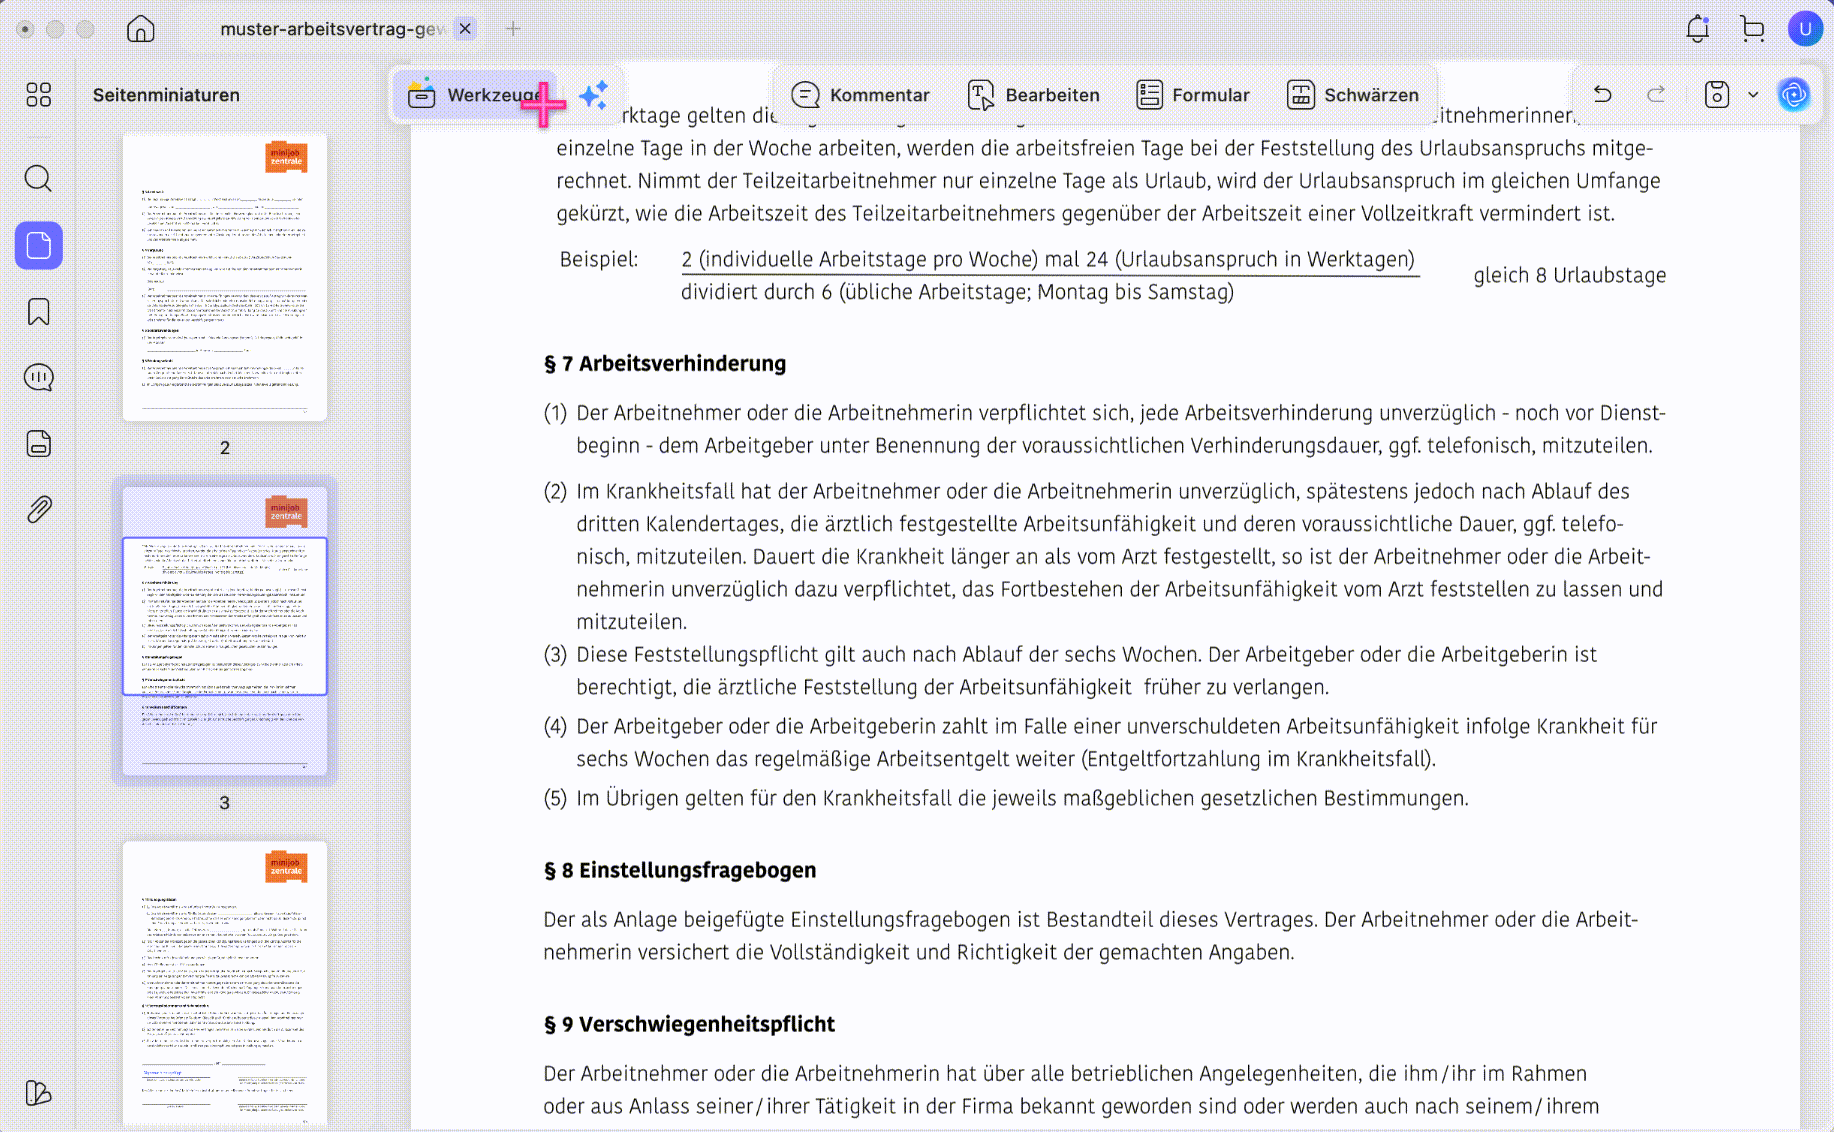1834x1132 pixels.
Task: Switch to Formular mode
Action: click(1193, 95)
